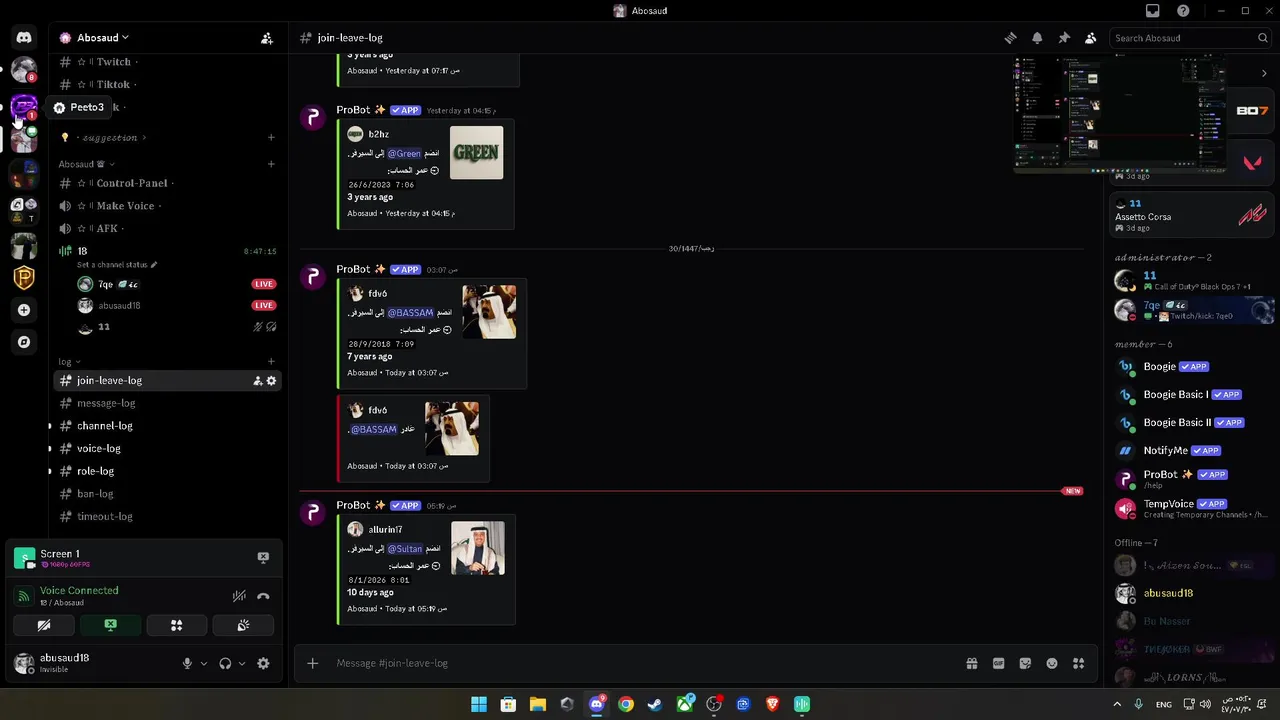The width and height of the screenshot is (1280, 720).
Task: Click the Message #join-leave-log input
Action: click(x=640, y=663)
